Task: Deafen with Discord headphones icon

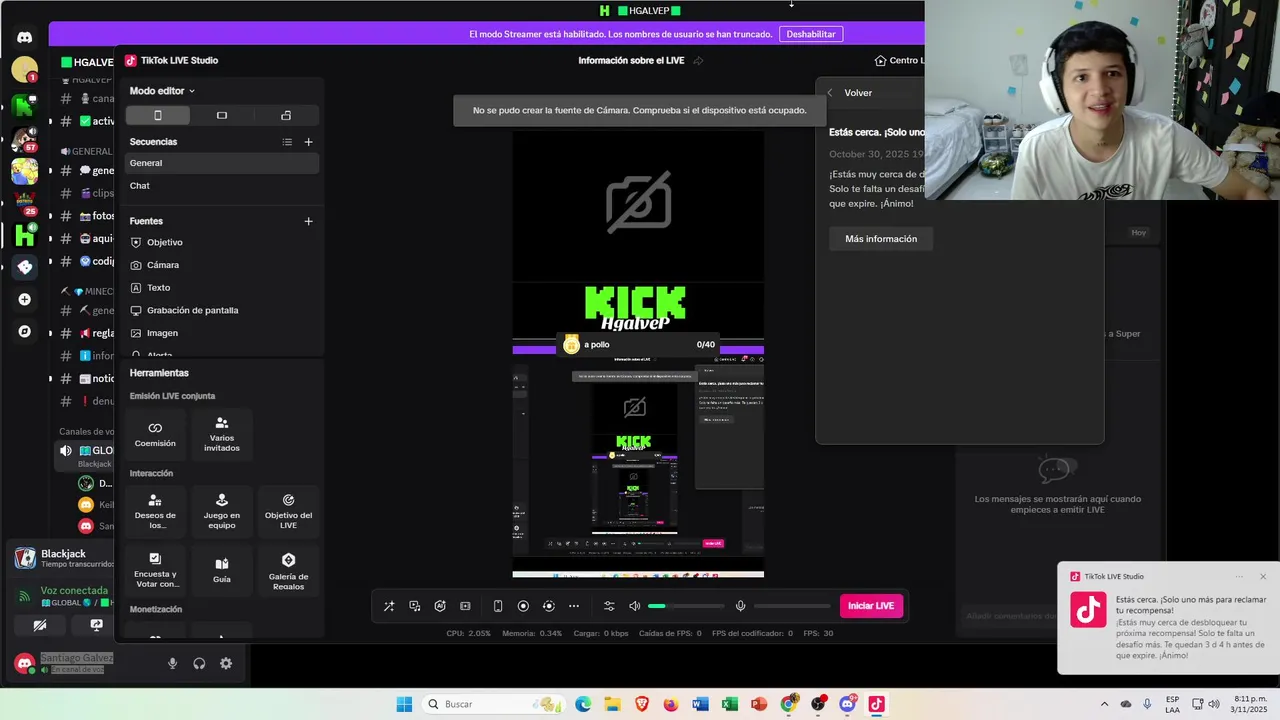Action: [199, 663]
